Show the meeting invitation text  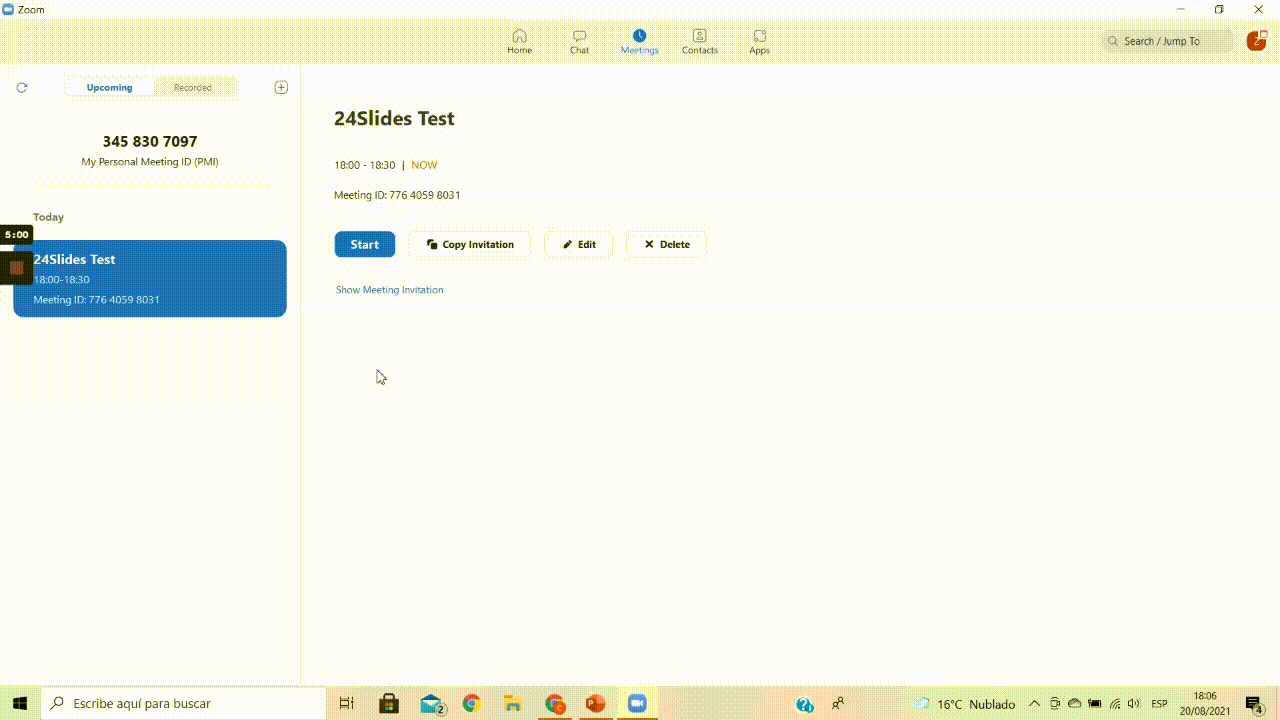[x=389, y=290]
